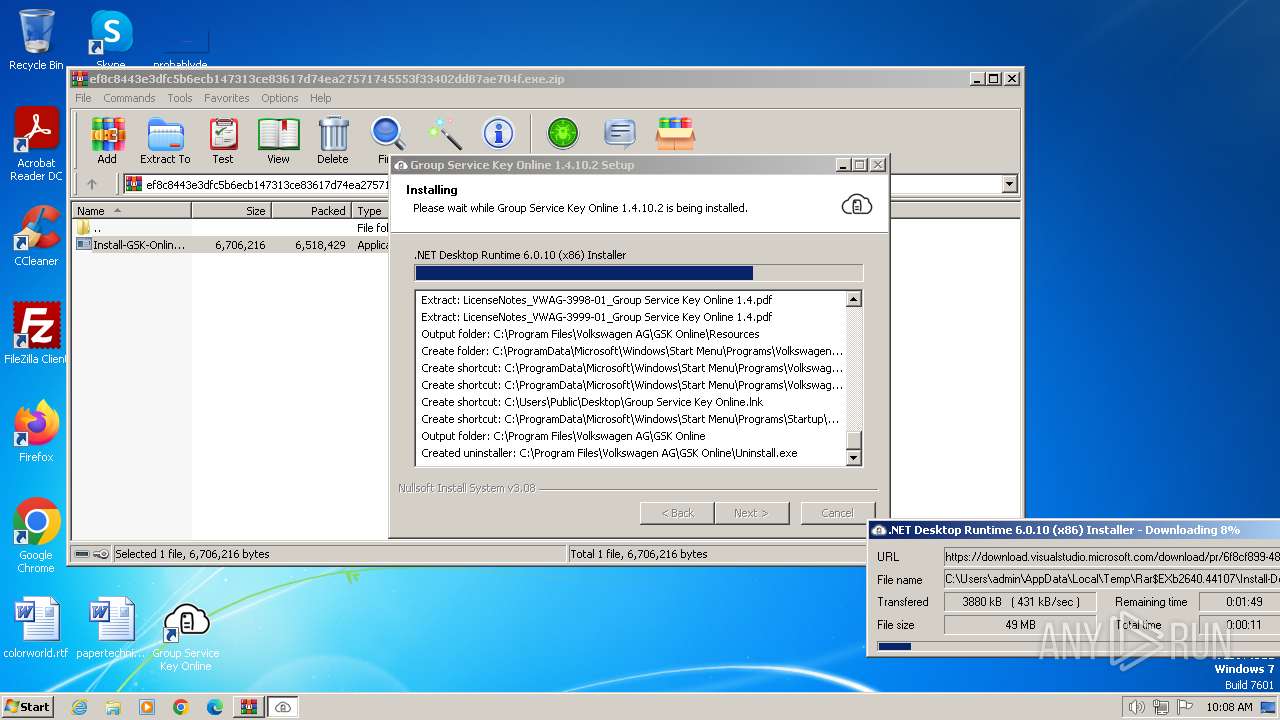Open WinRAR Options menu
The image size is (1280, 720).
point(280,98)
